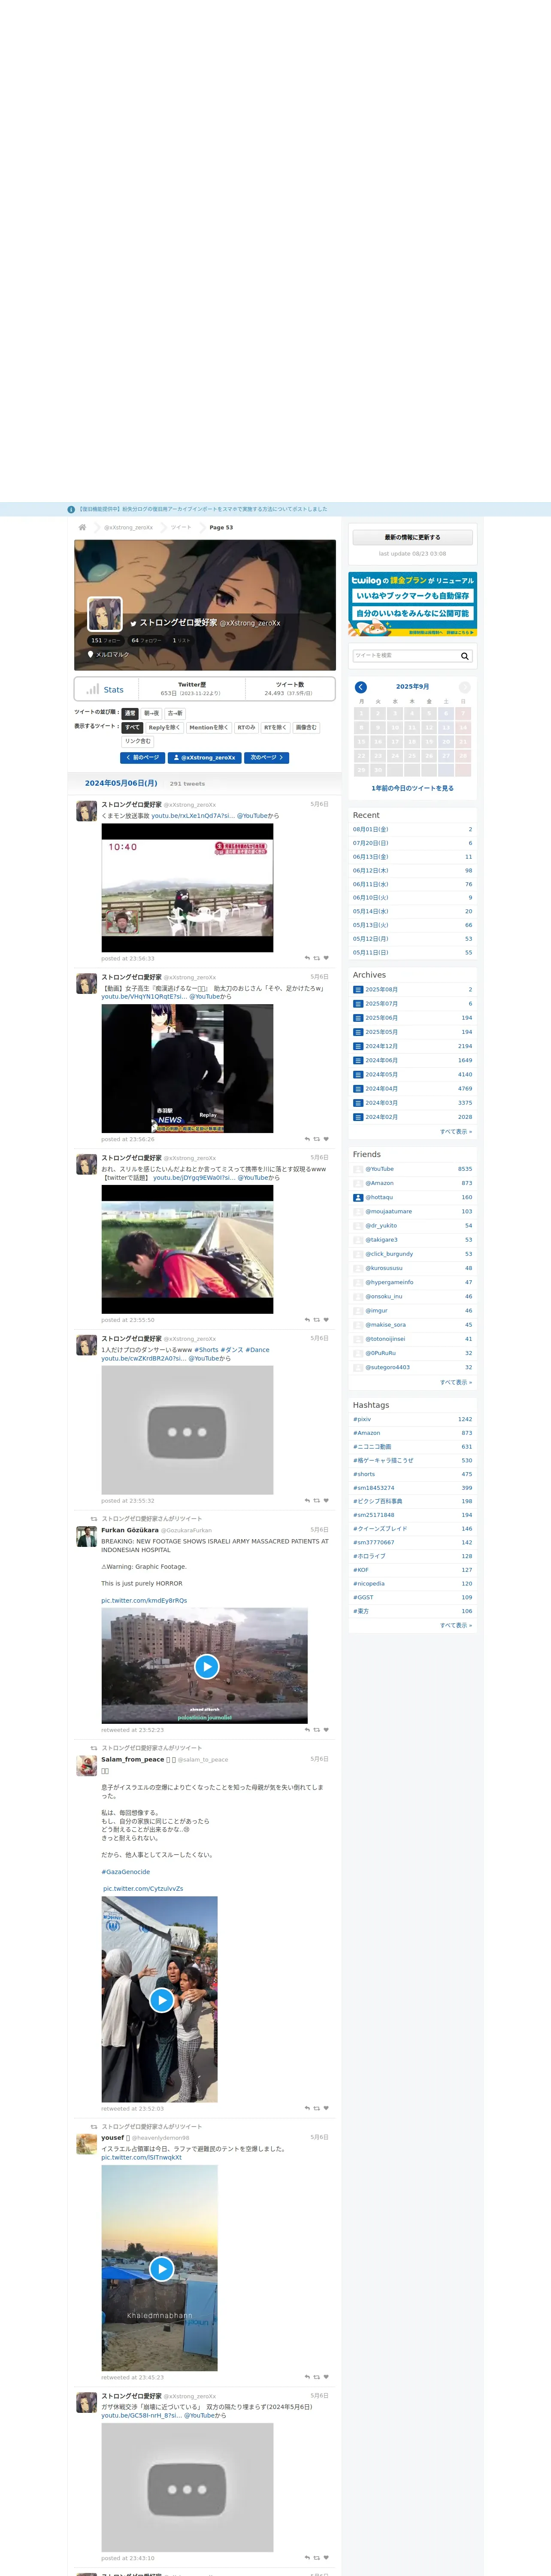This screenshot has width=551, height=2576.
Task: Open list icon for 2024年02月 archive
Action: [358, 1117]
